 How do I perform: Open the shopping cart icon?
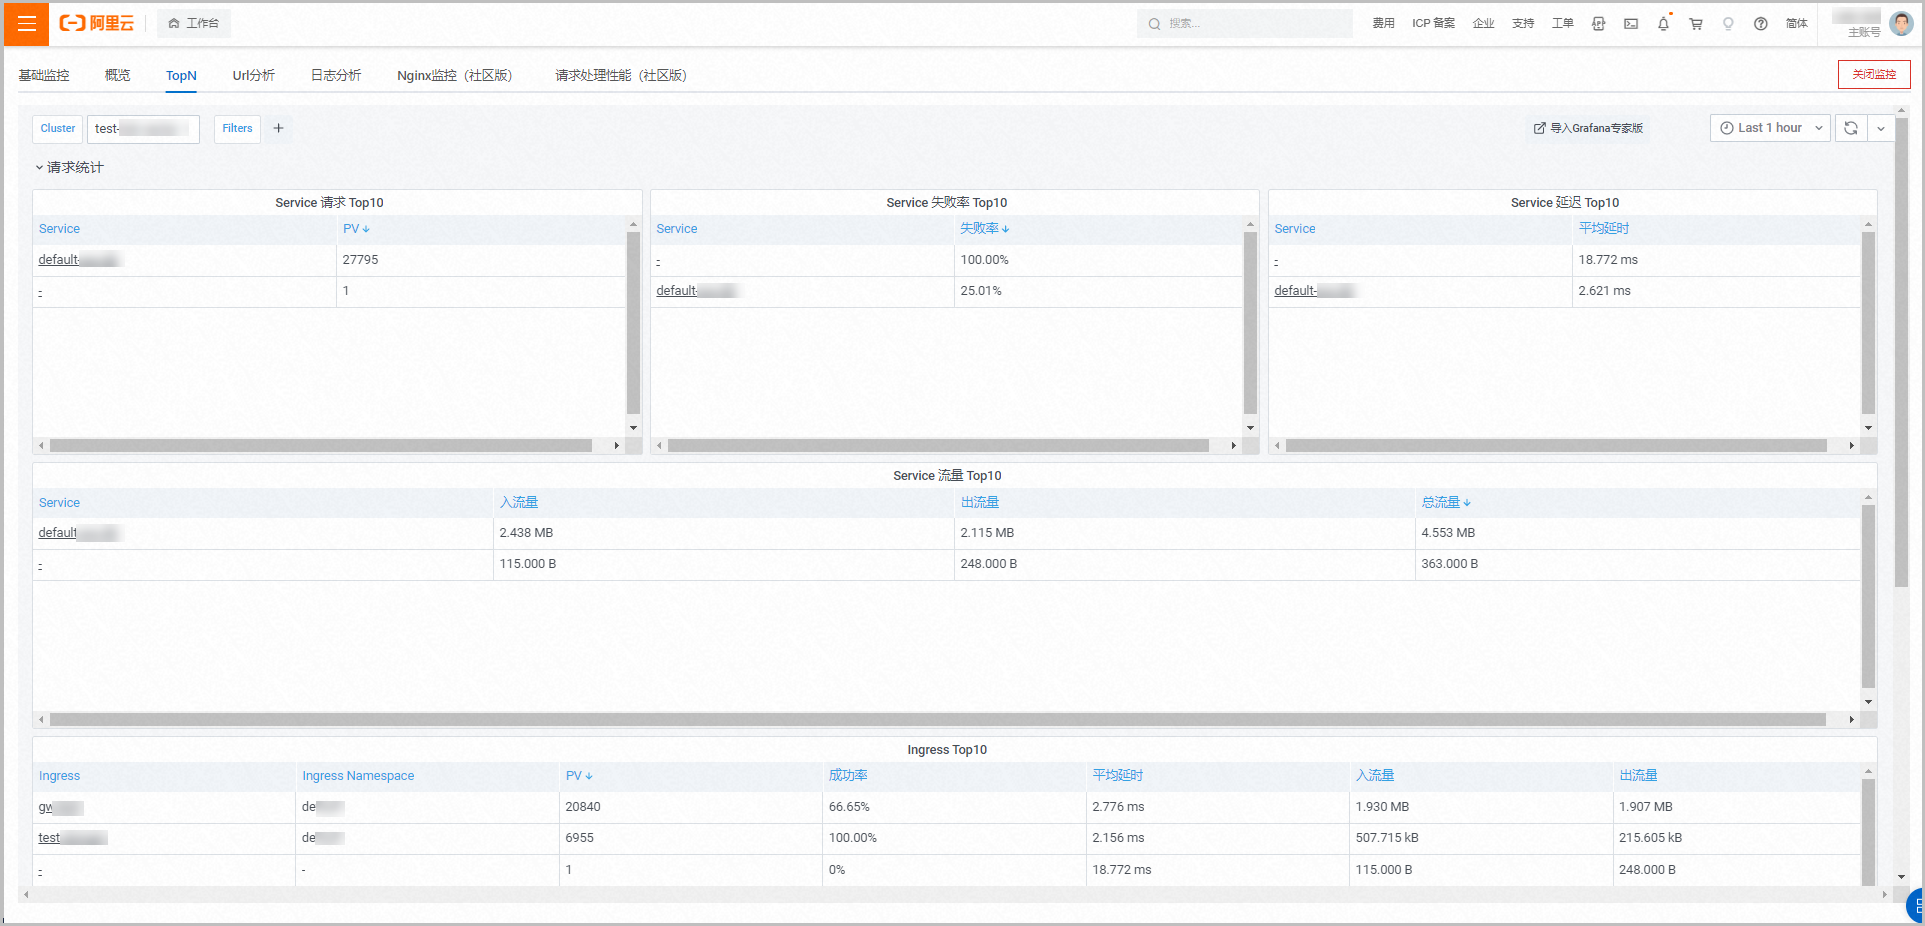coord(1696,23)
